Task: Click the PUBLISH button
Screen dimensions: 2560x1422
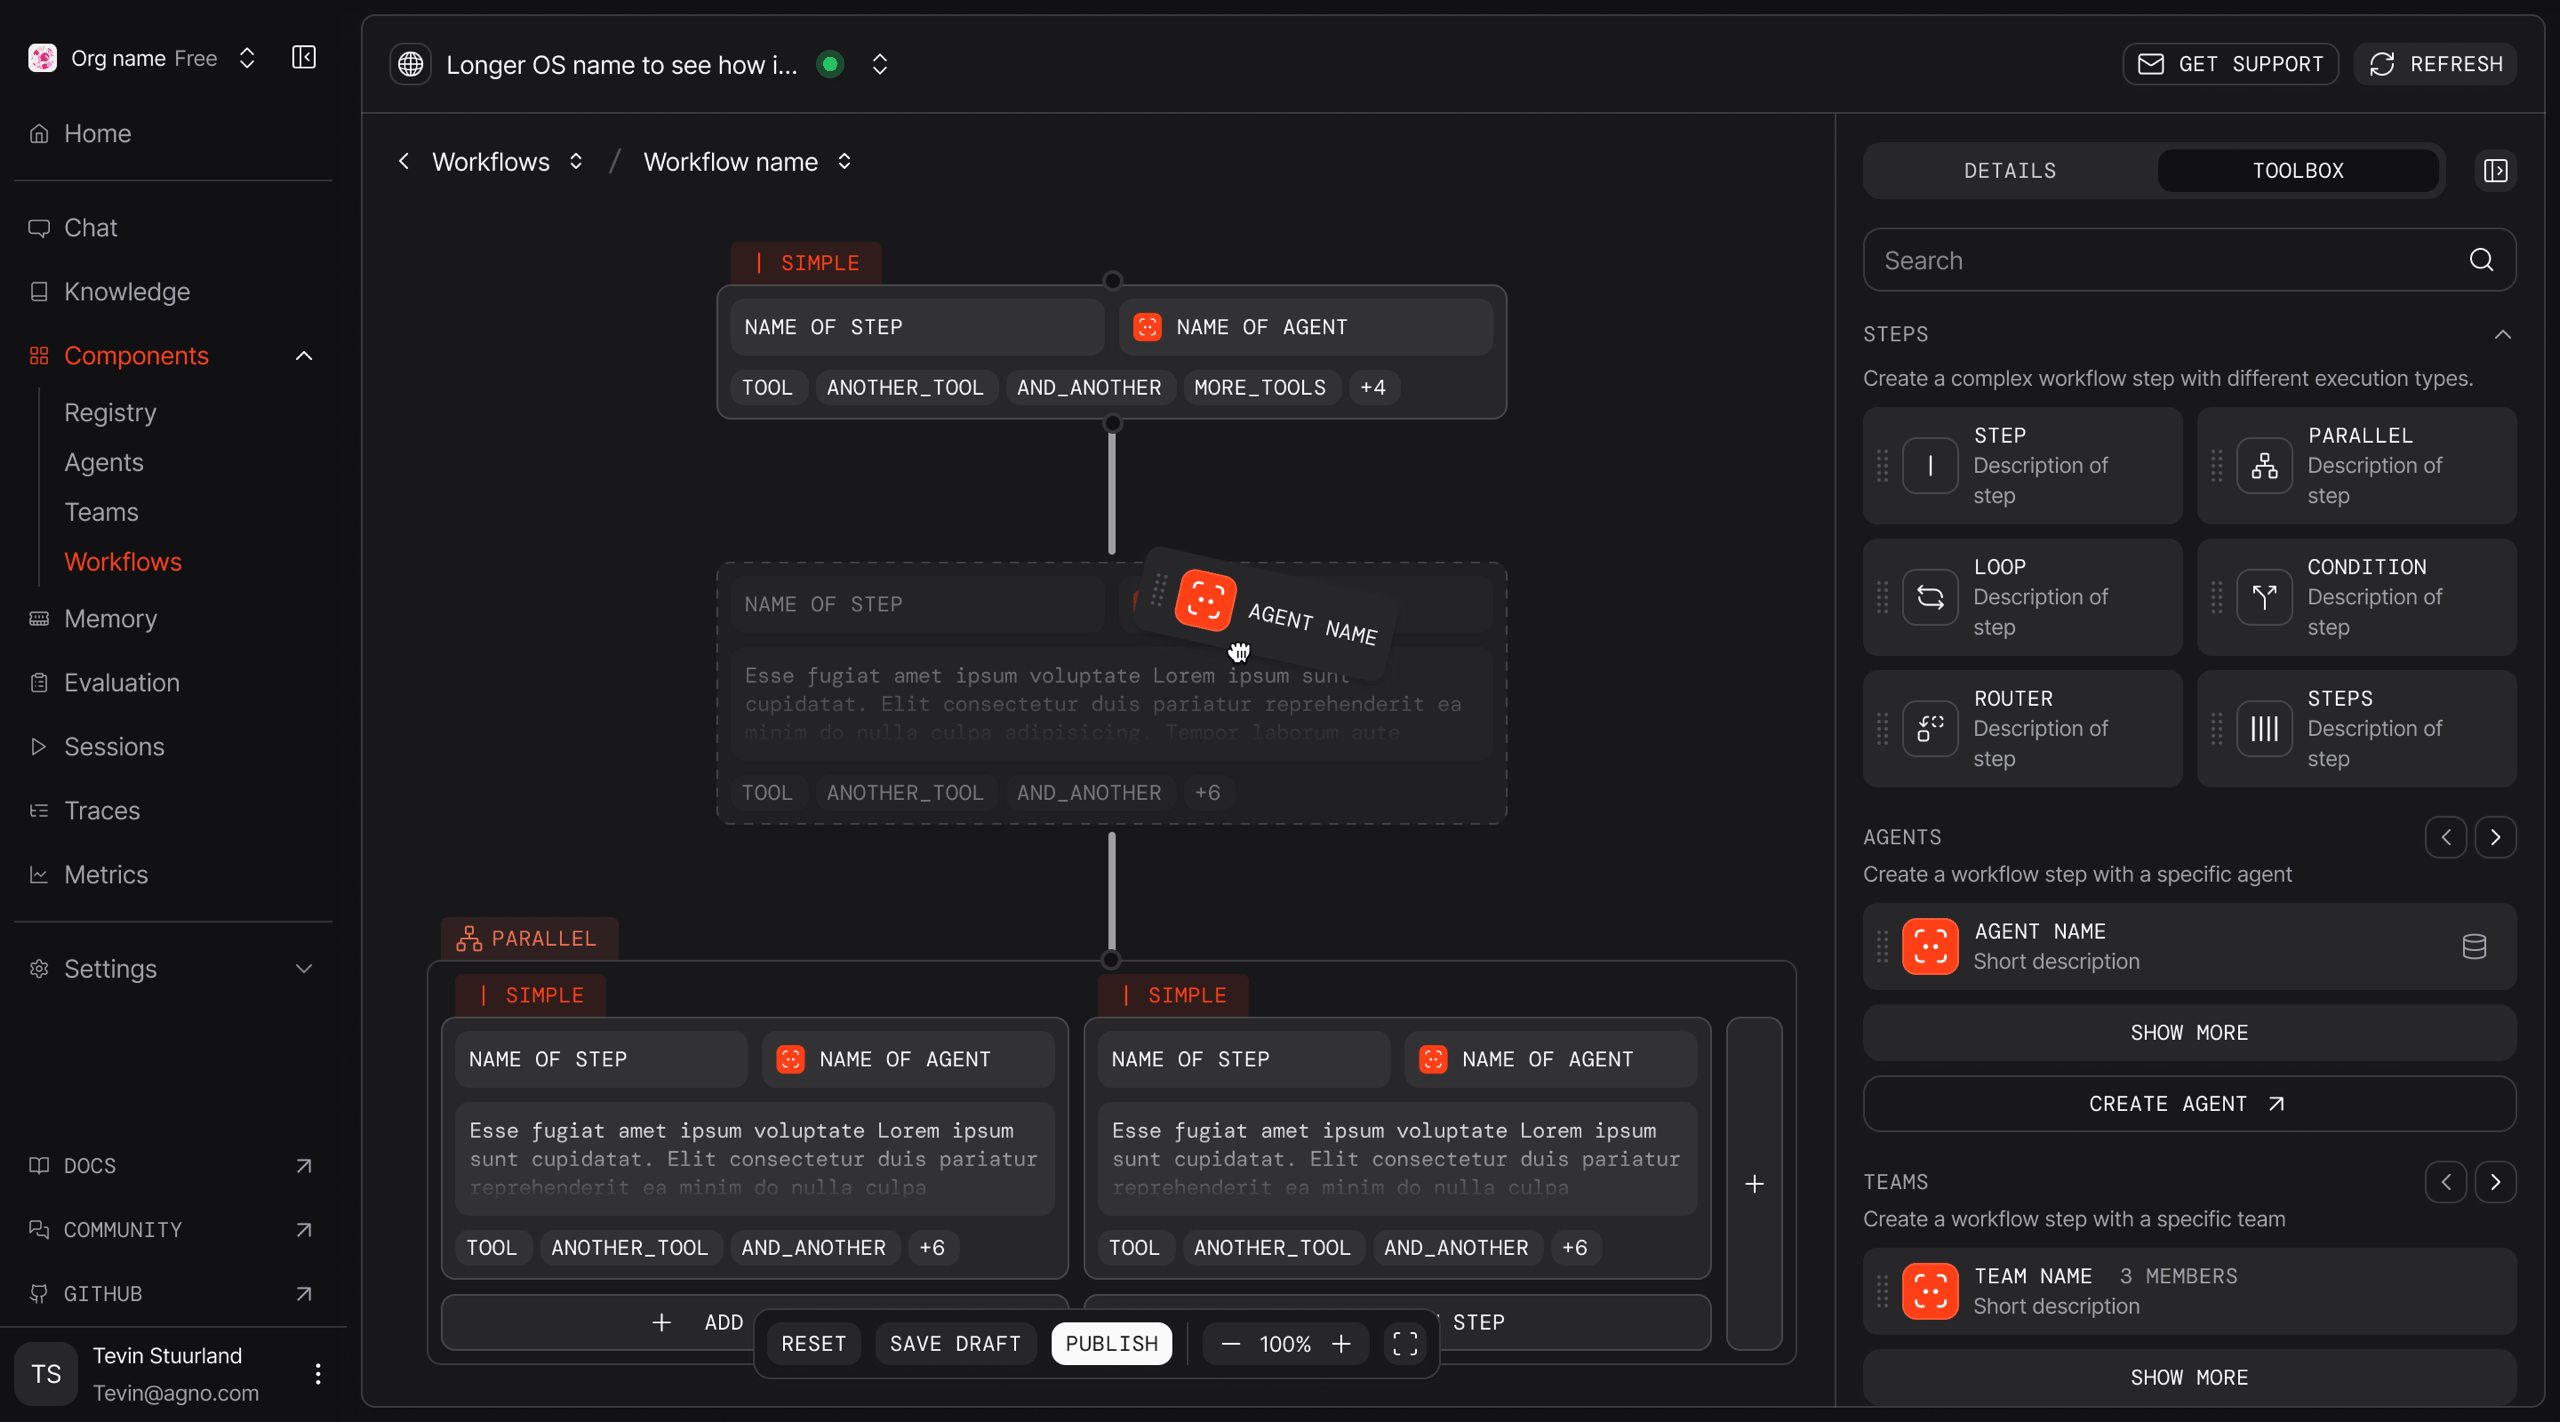Action: [1111, 1343]
